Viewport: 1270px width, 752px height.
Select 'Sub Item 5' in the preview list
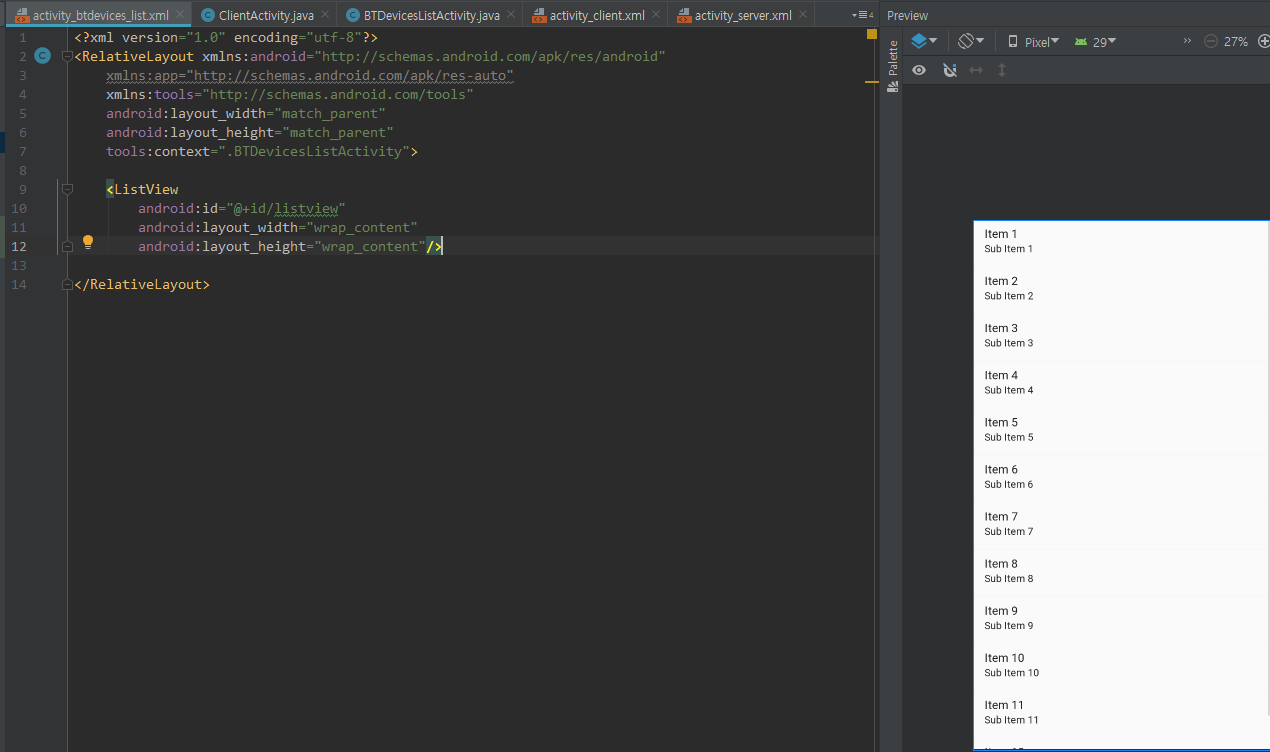pyautogui.click(x=1009, y=437)
